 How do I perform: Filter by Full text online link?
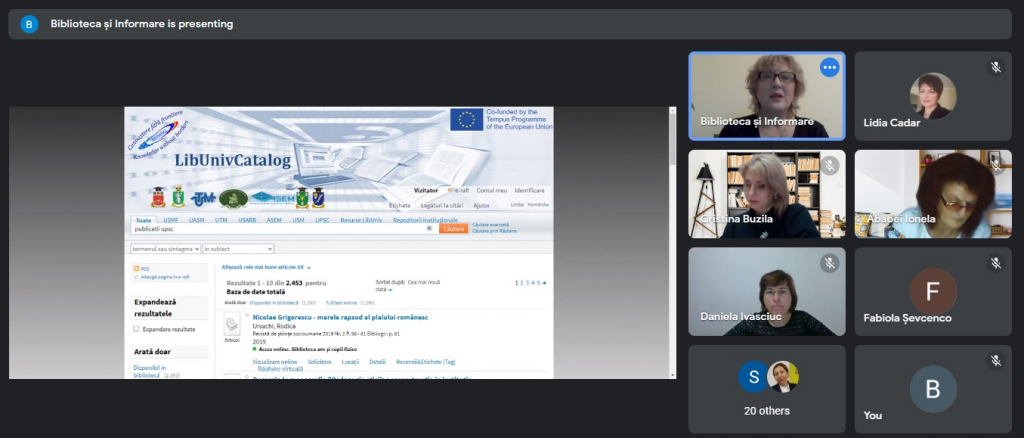[x=342, y=303]
